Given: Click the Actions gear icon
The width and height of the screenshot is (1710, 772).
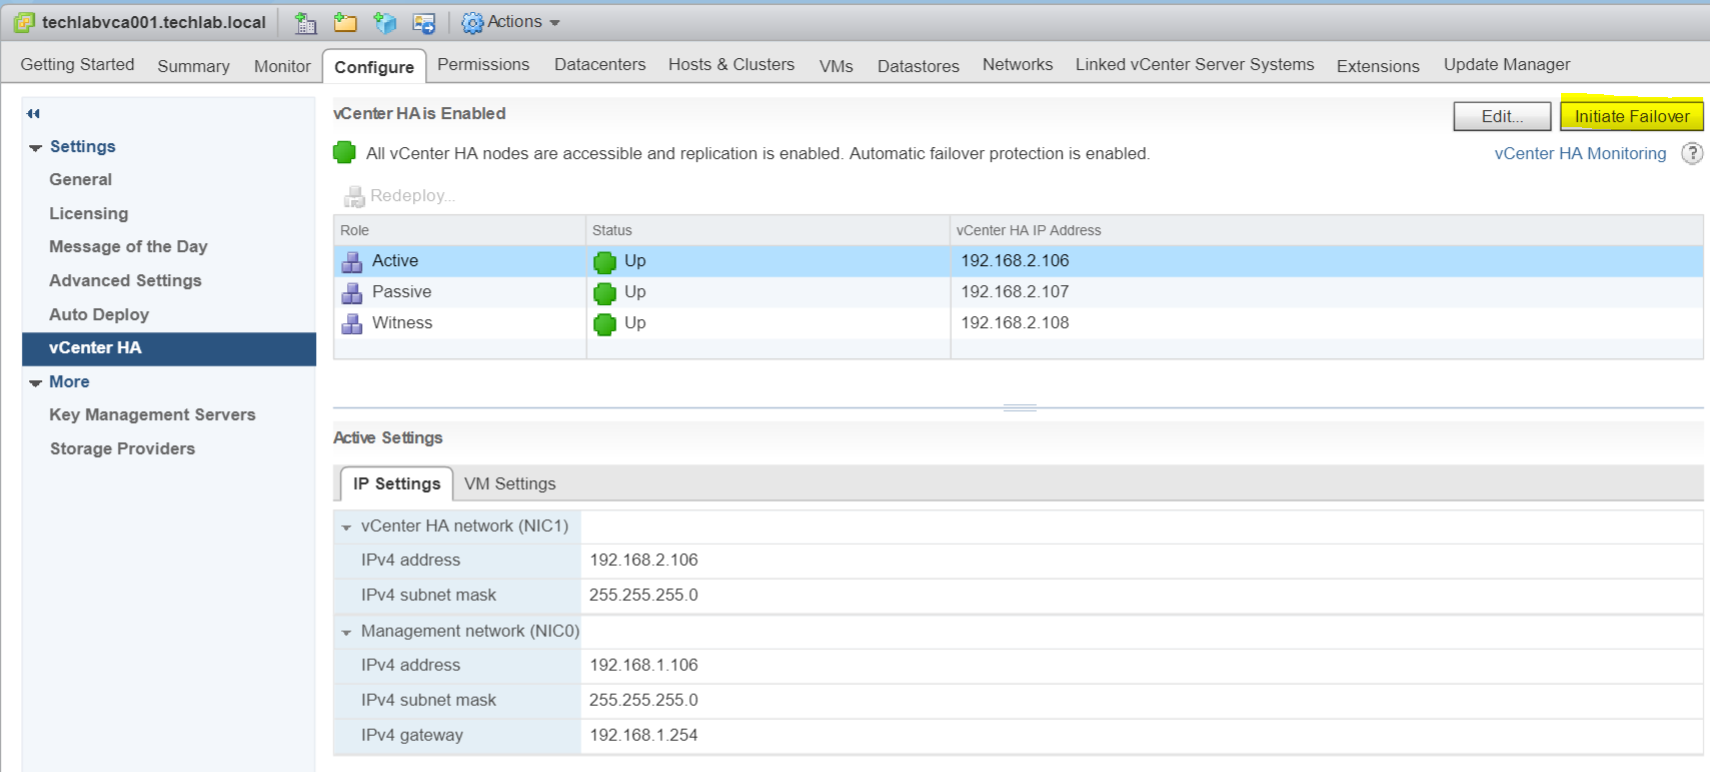Looking at the screenshot, I should pos(472,22).
